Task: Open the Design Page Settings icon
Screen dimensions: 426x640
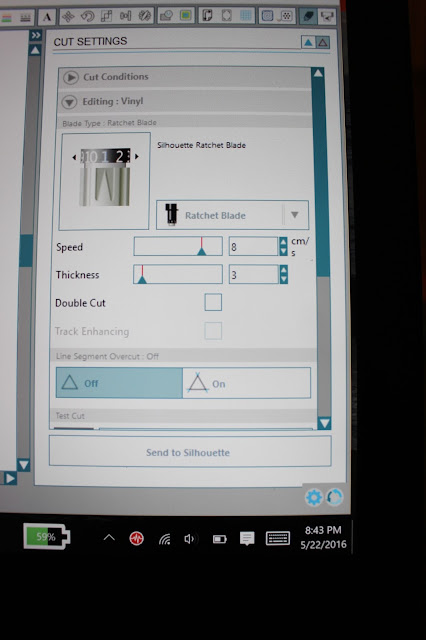Action: (207, 16)
